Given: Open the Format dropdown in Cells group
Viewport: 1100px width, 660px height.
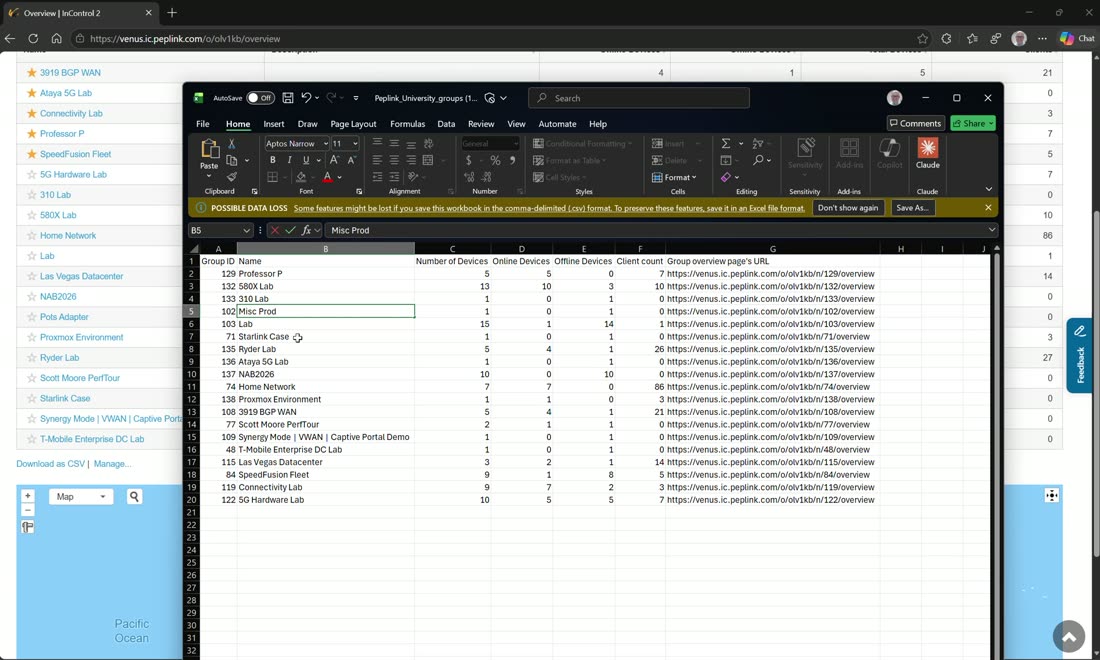Looking at the screenshot, I should click(x=674, y=177).
